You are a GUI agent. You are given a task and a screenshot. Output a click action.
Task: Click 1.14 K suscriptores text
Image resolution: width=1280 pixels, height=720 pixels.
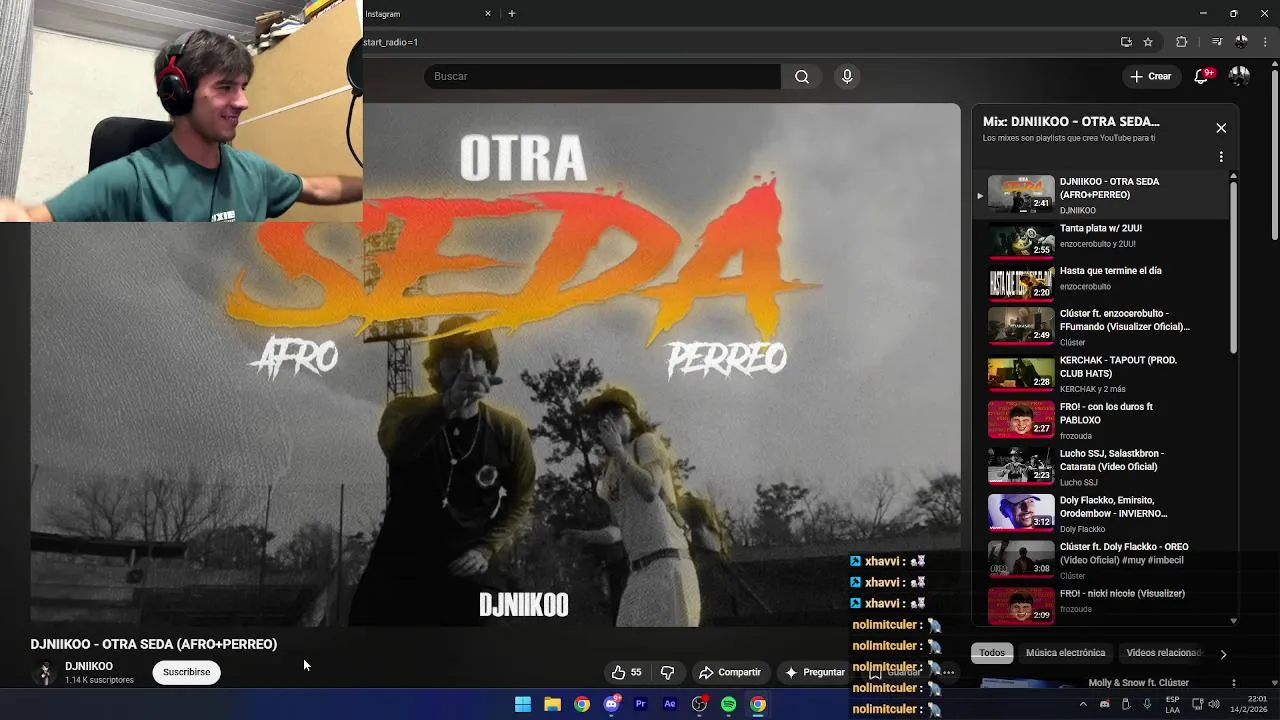[x=99, y=680]
